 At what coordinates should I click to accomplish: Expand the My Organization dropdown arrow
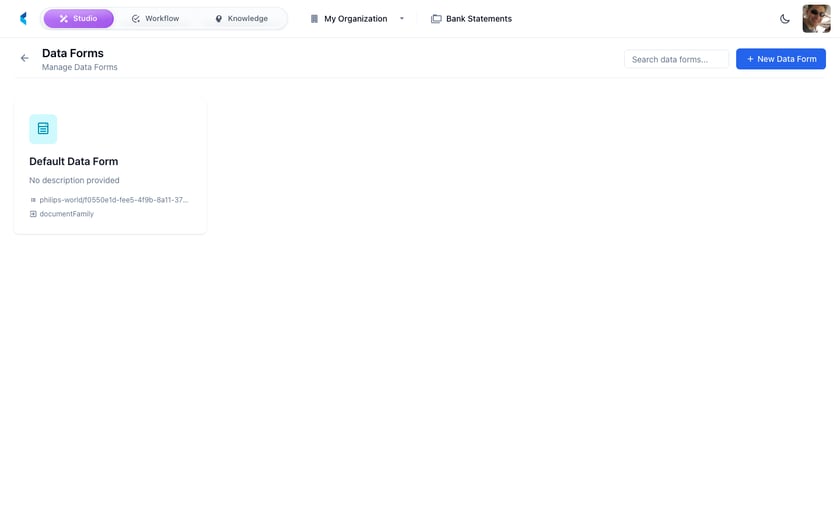point(402,19)
